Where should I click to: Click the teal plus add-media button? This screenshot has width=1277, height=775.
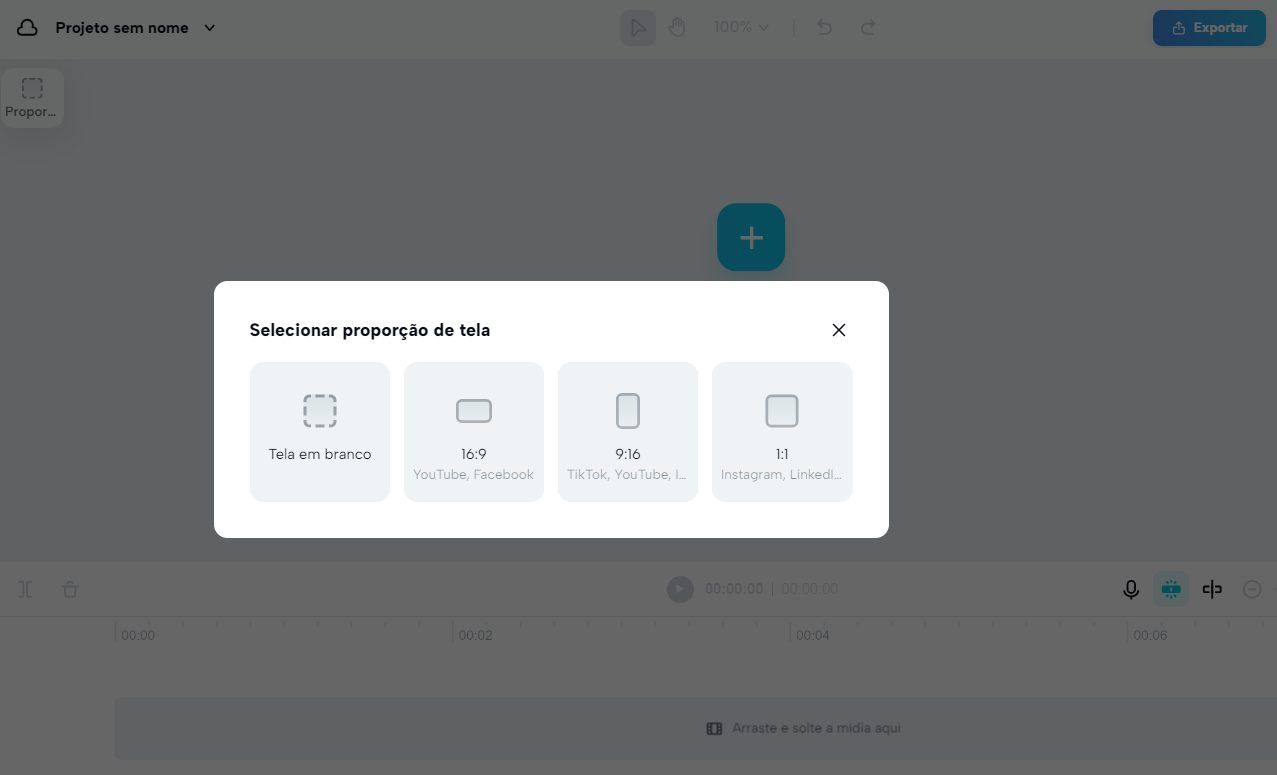pyautogui.click(x=751, y=237)
